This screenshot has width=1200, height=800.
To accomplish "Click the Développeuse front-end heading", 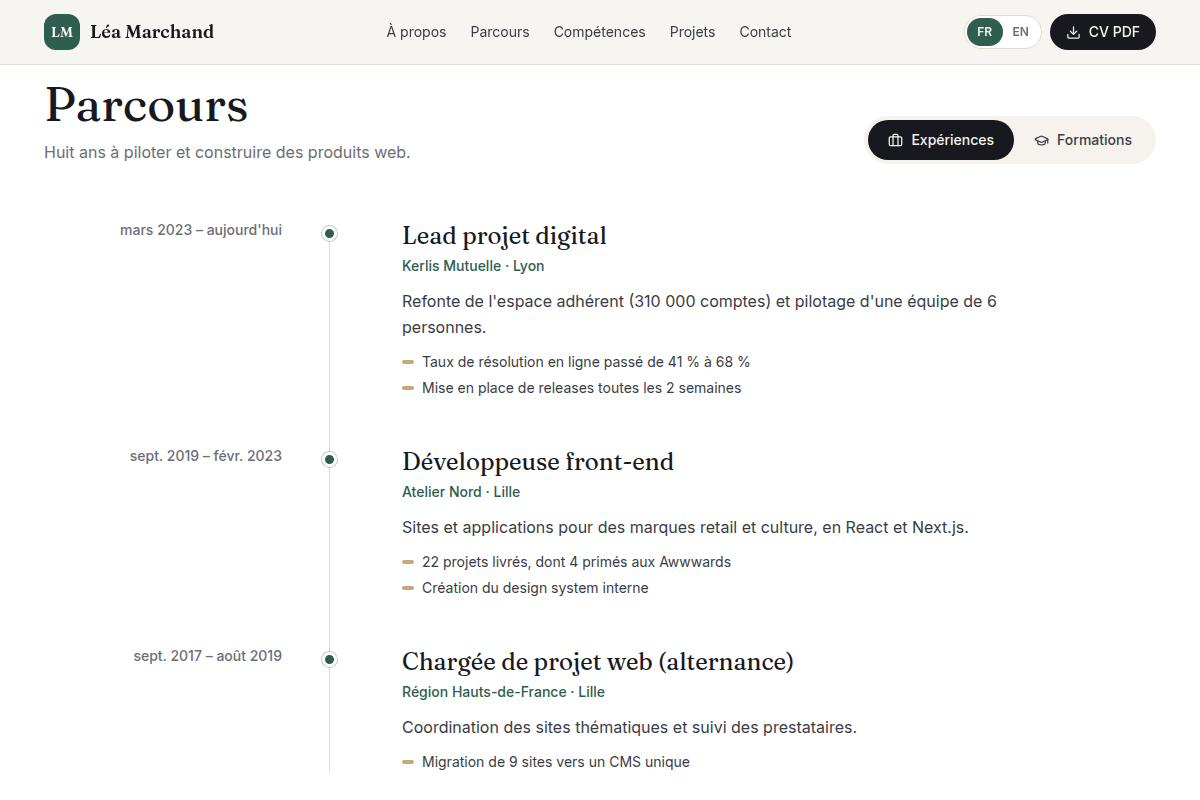I will click(x=538, y=462).
